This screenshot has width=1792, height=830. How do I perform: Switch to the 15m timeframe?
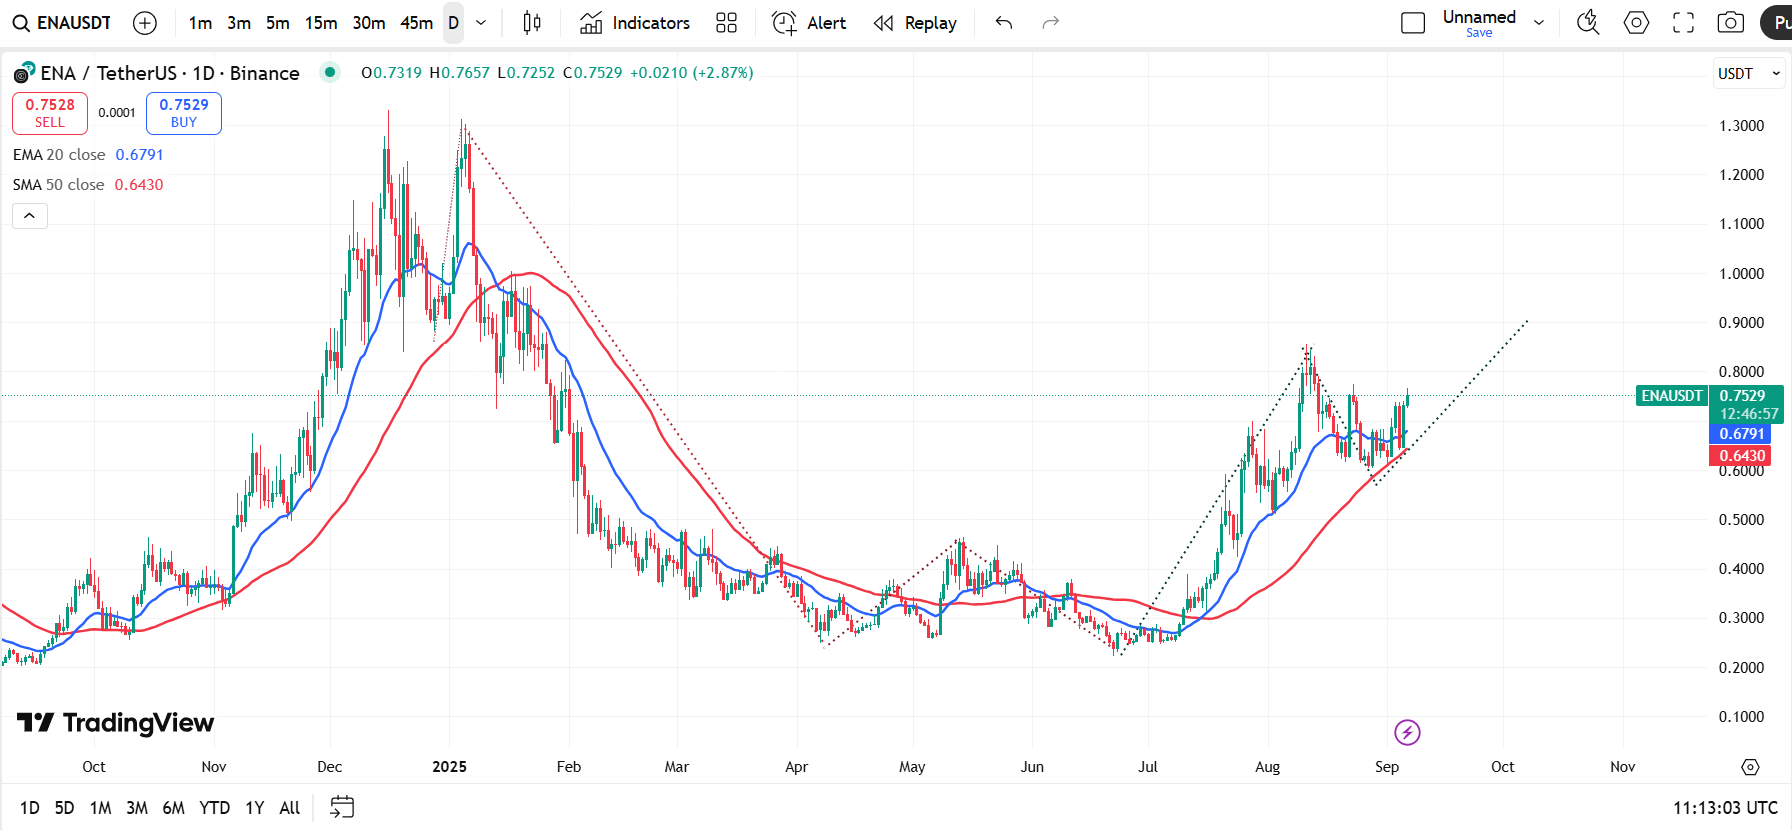(x=321, y=23)
